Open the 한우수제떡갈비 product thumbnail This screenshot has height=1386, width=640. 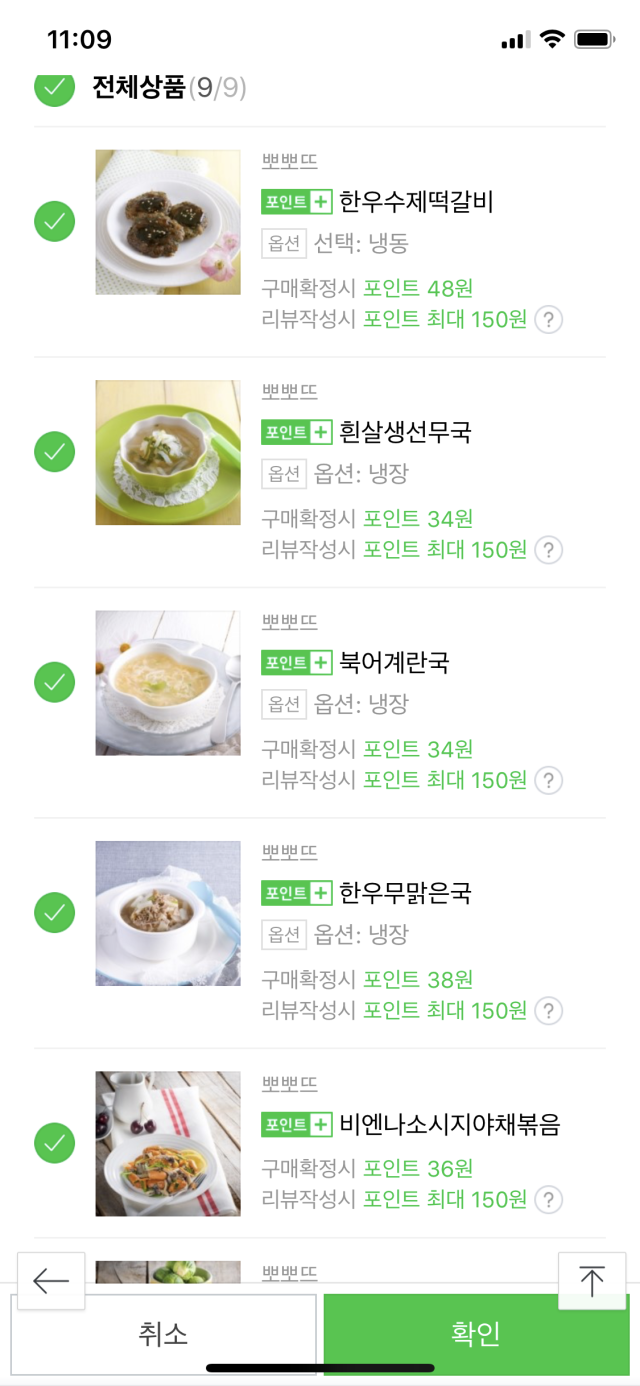pyautogui.click(x=168, y=222)
